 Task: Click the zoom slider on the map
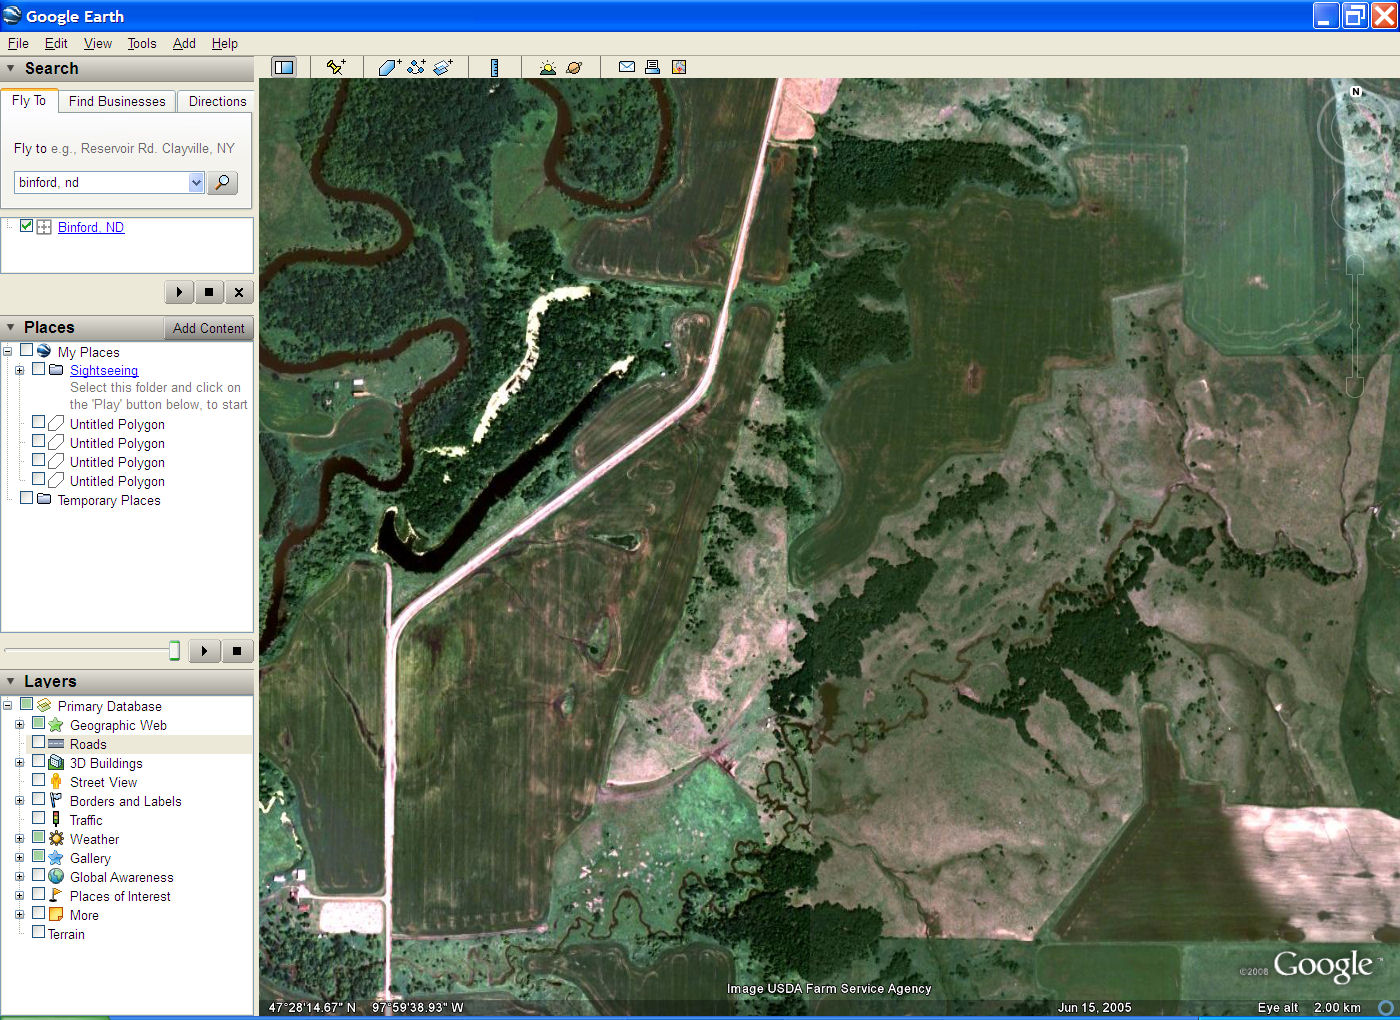coord(1355,326)
